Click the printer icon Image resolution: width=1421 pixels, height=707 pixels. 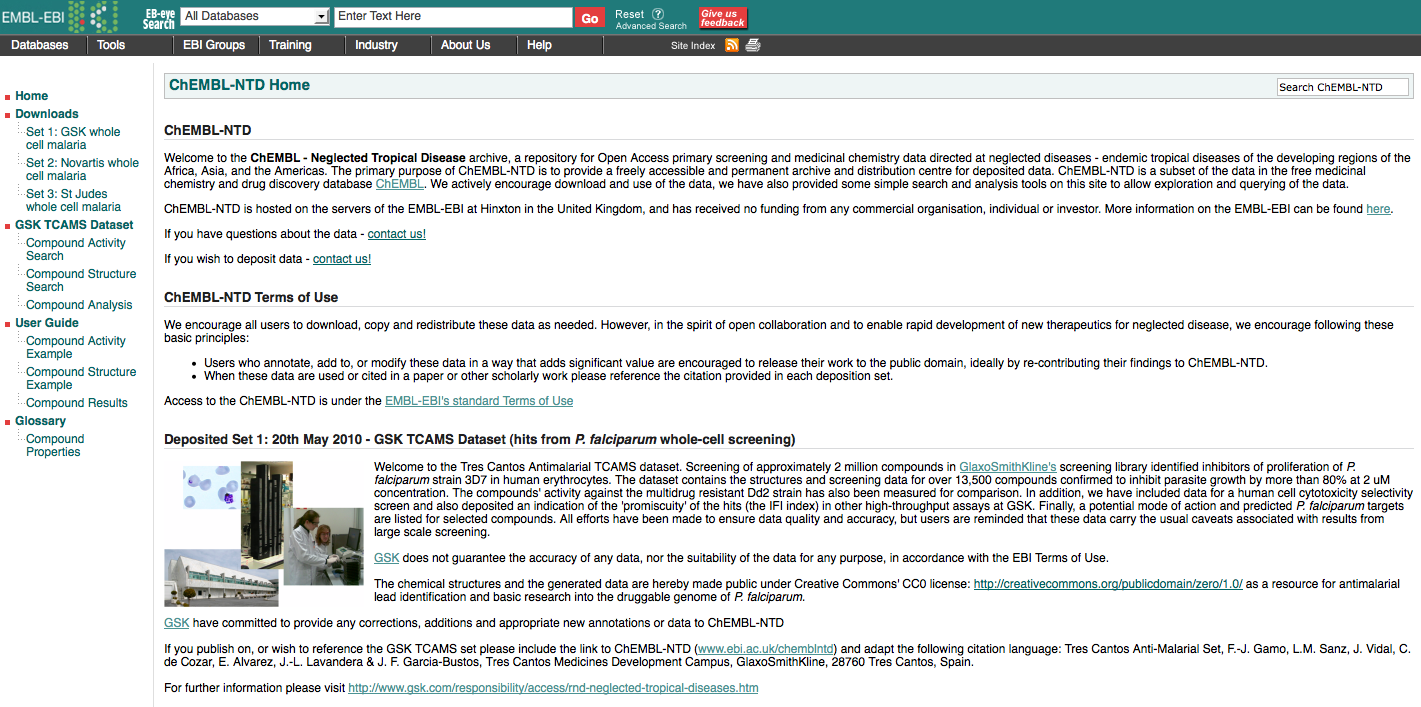pos(753,45)
